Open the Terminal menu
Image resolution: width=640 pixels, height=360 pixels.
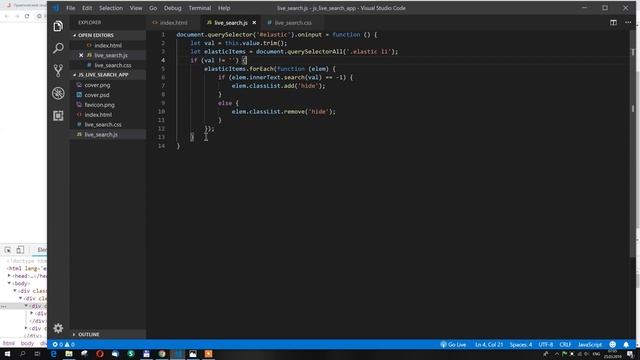click(x=200, y=8)
